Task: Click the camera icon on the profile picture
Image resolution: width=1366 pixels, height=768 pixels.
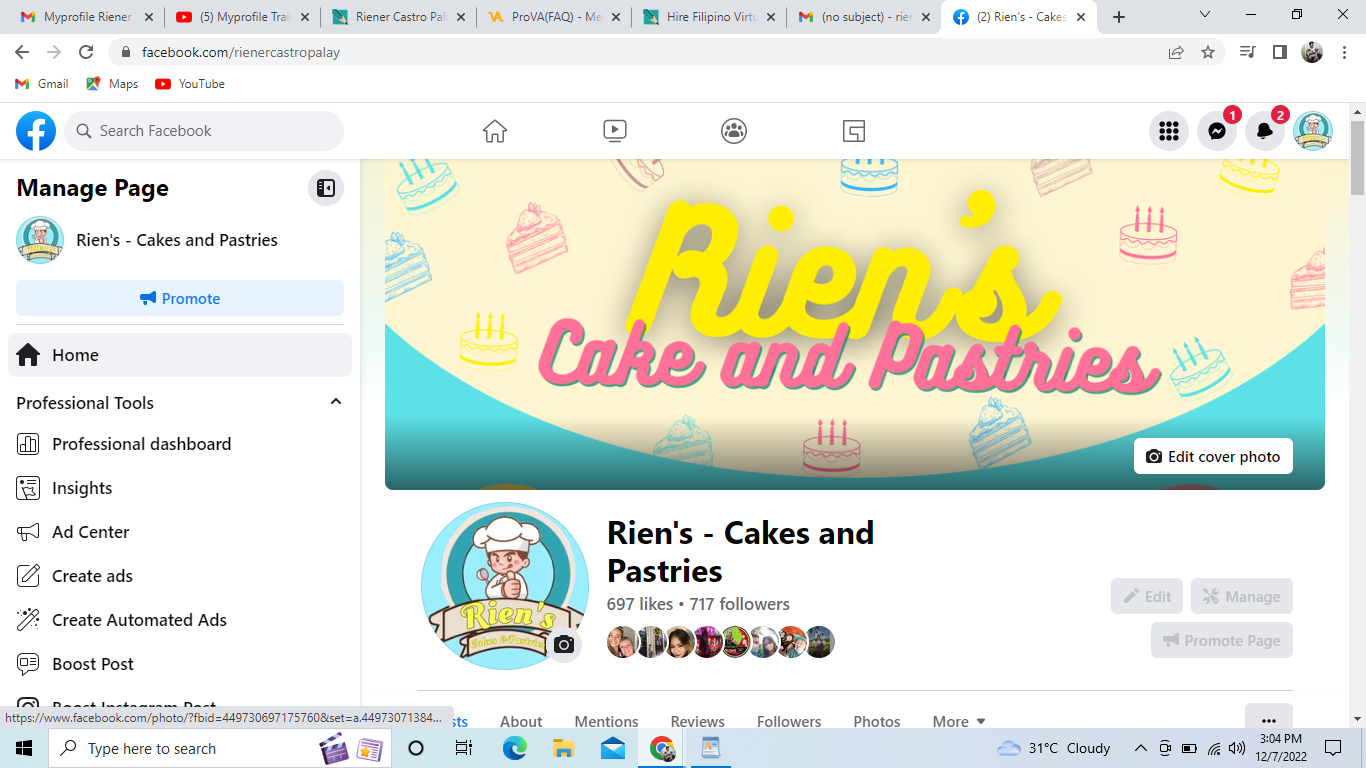Action: coord(564,645)
